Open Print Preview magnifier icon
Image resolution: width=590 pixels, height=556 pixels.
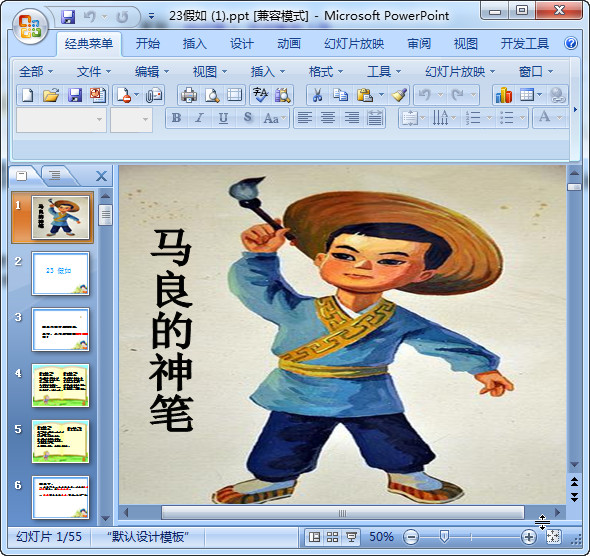(212, 95)
